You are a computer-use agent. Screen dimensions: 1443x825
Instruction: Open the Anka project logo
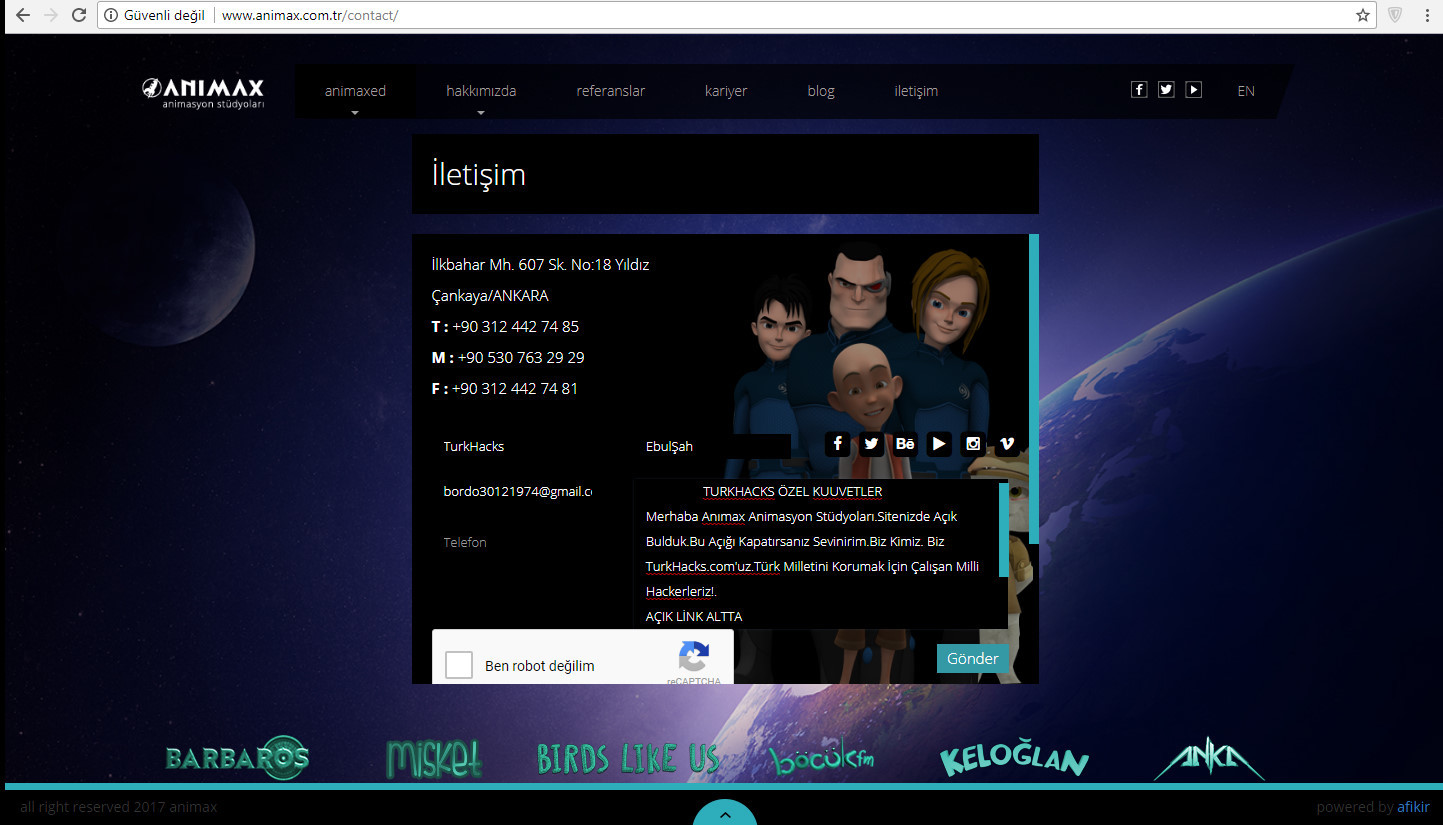tap(1209, 759)
